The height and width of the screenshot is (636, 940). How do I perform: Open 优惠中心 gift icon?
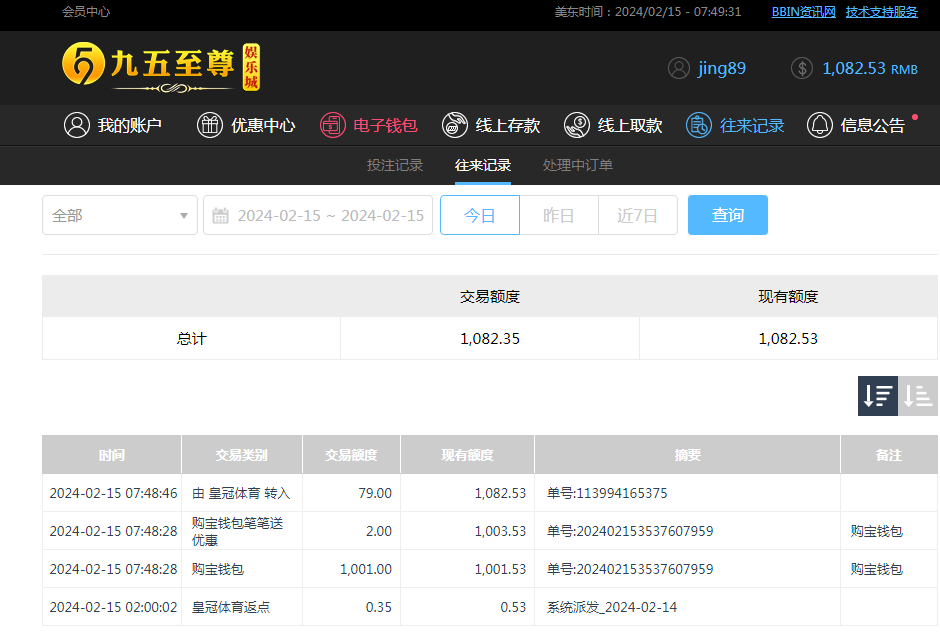210,125
